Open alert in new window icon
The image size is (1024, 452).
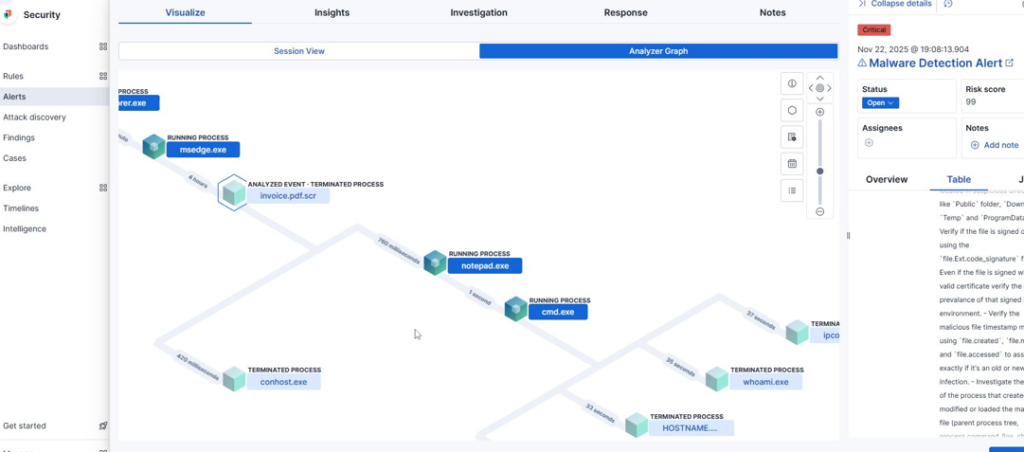1009,63
